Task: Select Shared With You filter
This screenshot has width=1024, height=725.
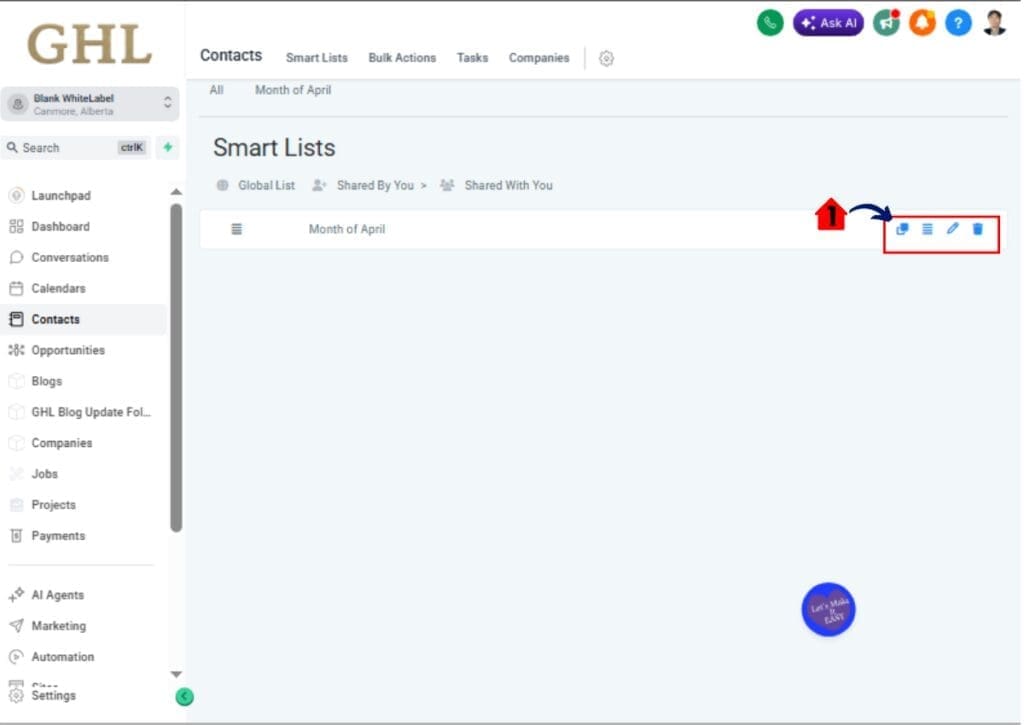Action: 496,185
